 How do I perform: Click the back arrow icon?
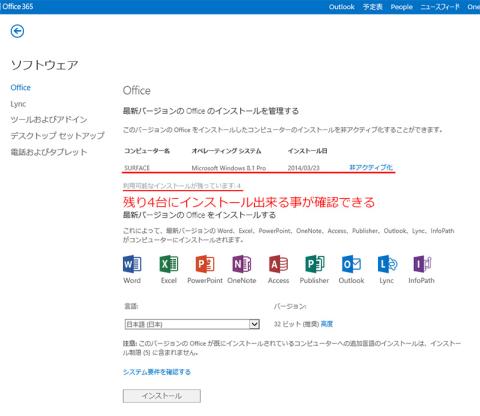click(x=17, y=31)
